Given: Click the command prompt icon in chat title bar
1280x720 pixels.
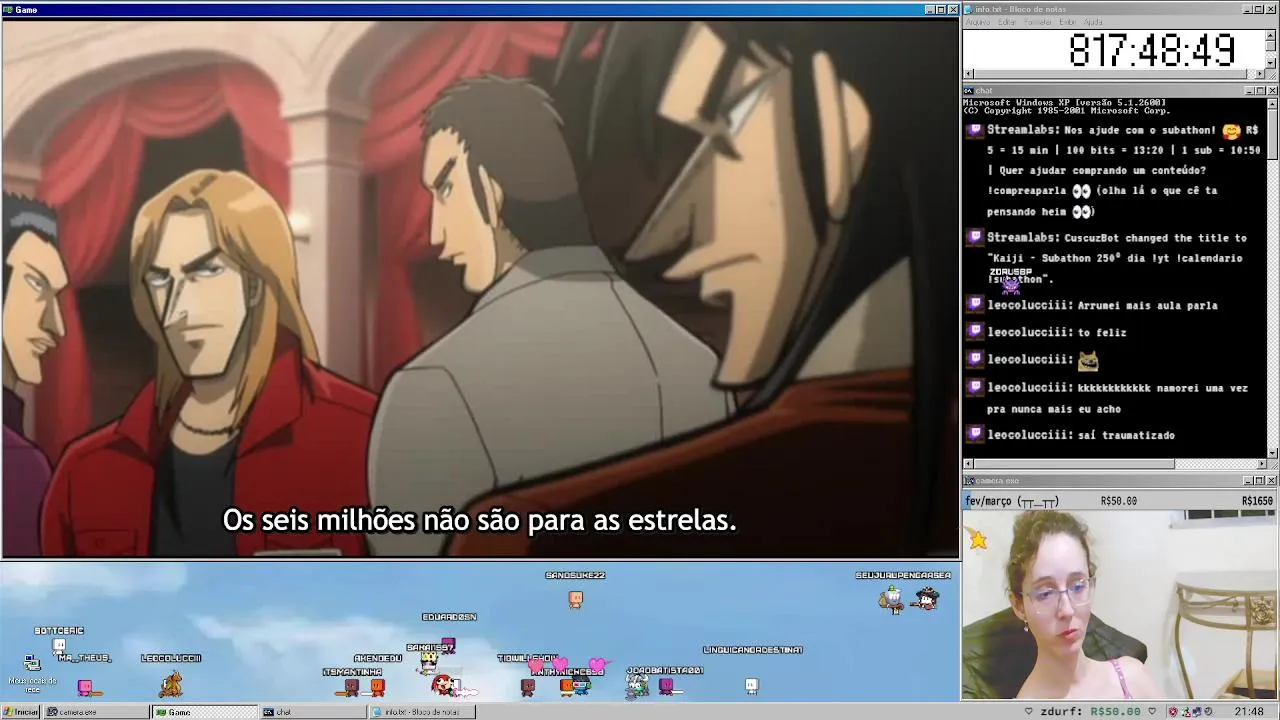Looking at the screenshot, I should [x=969, y=91].
